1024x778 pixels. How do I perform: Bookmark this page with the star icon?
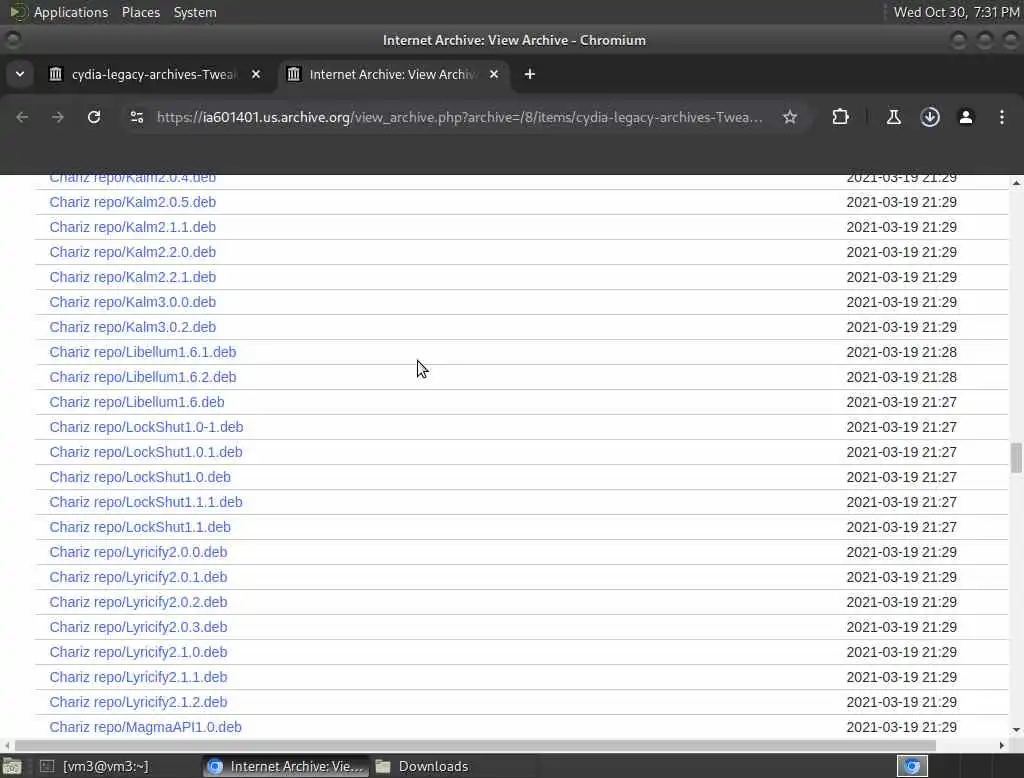790,117
